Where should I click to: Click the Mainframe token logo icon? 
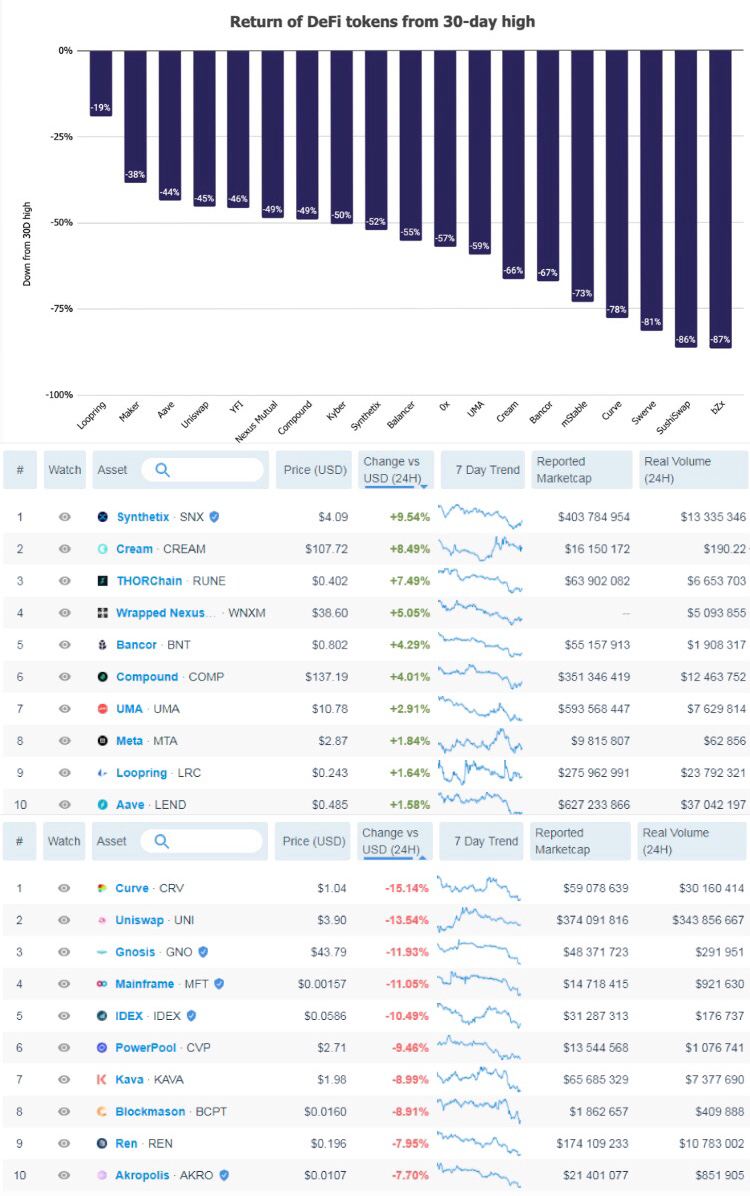102,985
